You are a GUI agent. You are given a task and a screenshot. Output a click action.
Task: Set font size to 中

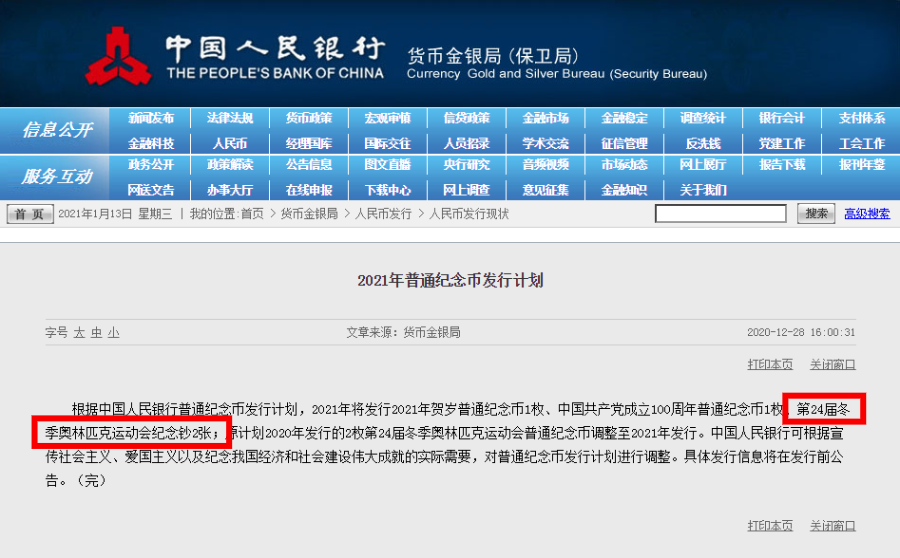(96, 333)
